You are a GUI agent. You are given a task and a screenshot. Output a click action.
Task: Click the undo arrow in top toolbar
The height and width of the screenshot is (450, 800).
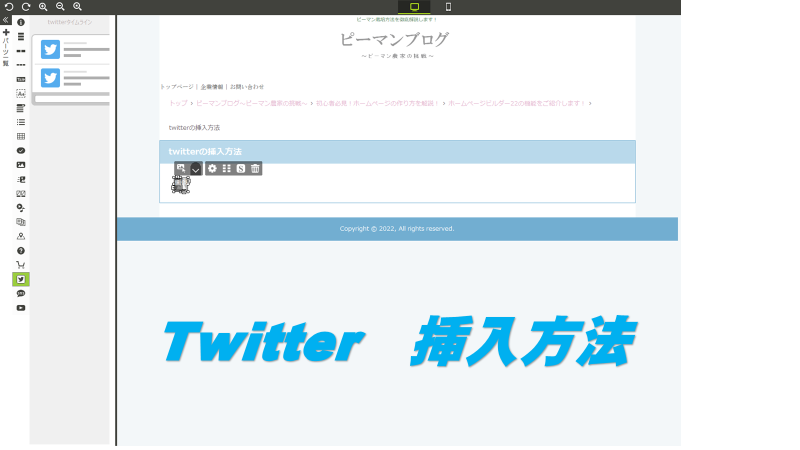[8, 6]
